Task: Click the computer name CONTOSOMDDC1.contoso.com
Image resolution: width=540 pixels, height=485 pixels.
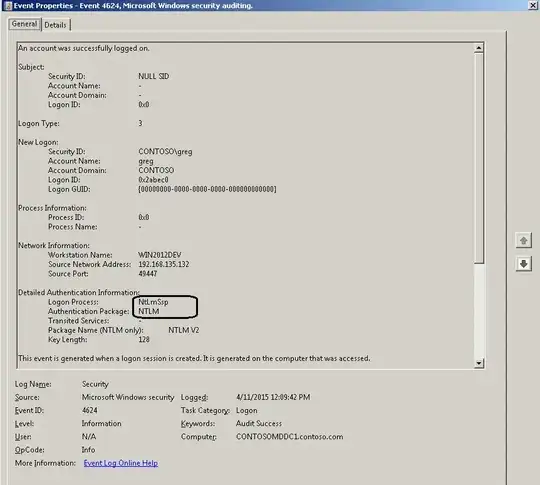Action: (289, 437)
